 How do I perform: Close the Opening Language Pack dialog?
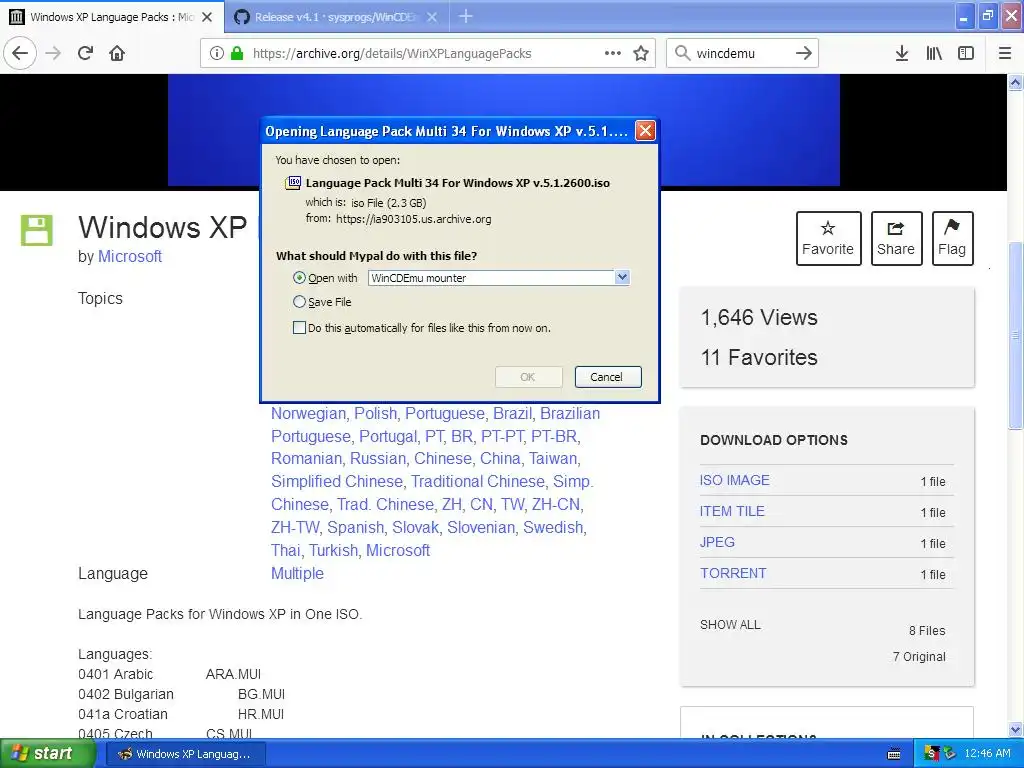pyautogui.click(x=645, y=131)
